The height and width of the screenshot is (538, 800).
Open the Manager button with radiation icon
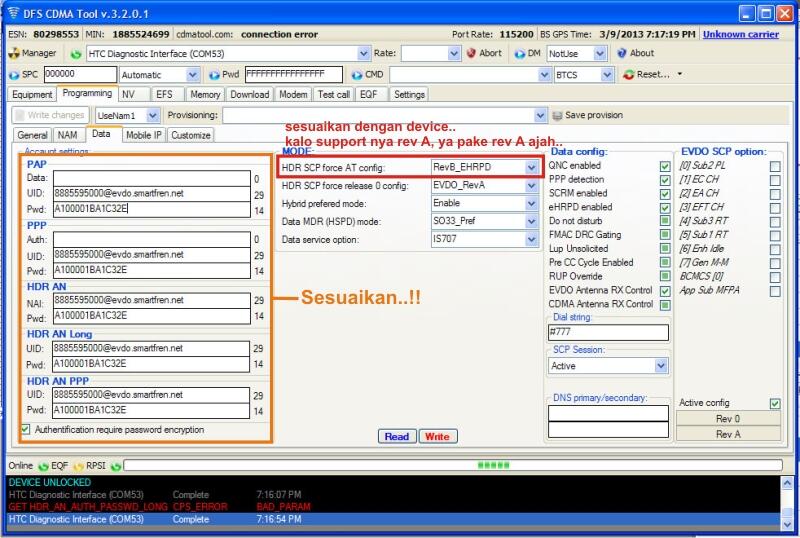pos(32,53)
